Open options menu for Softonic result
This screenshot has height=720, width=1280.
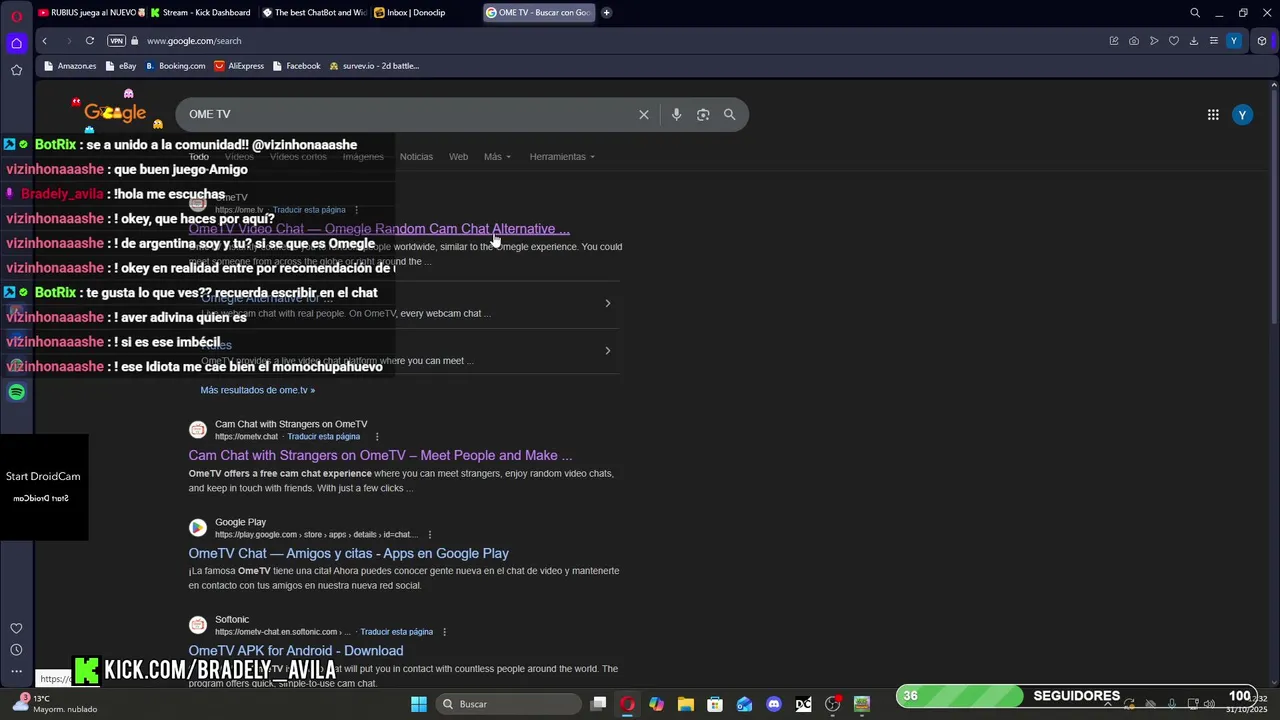click(444, 632)
